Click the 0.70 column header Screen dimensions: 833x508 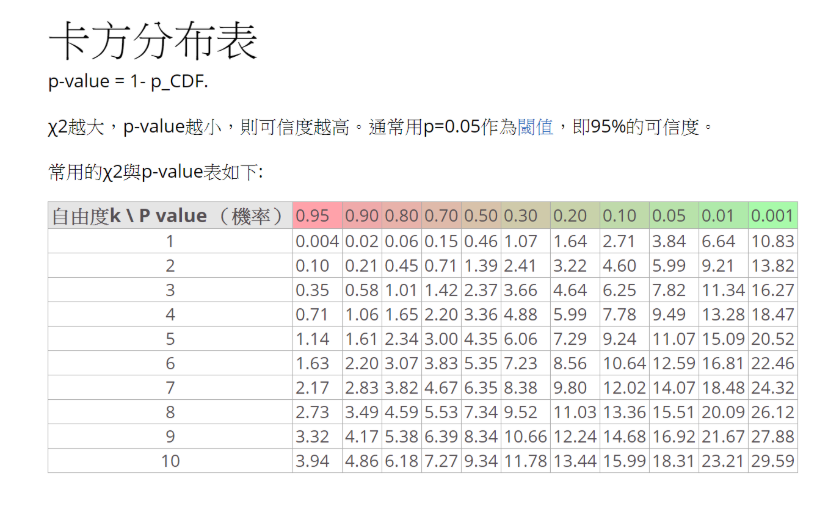point(441,216)
